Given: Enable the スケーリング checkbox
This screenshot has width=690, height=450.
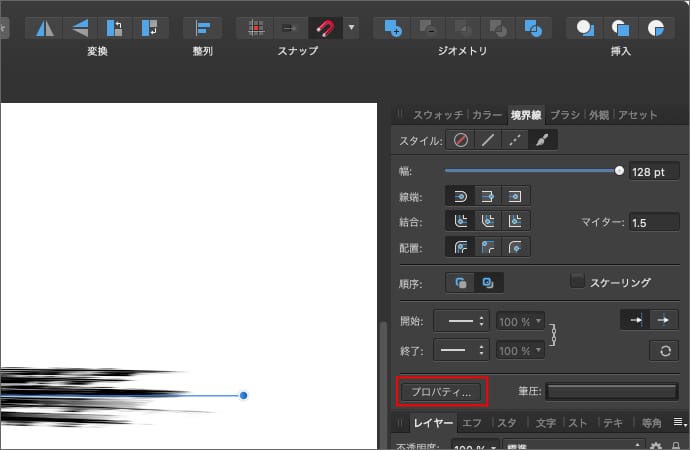Looking at the screenshot, I should pos(577,282).
